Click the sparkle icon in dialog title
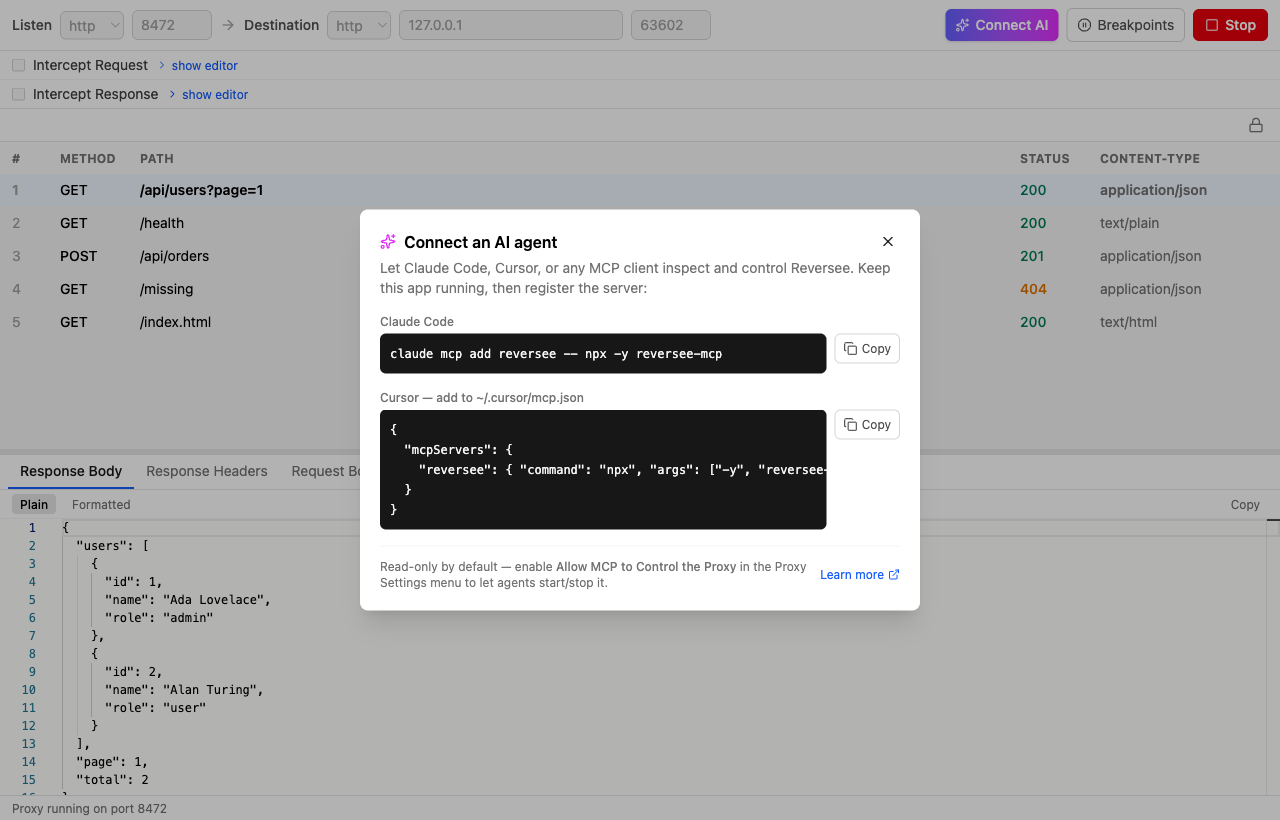Image resolution: width=1280 pixels, height=820 pixels. pos(388,242)
